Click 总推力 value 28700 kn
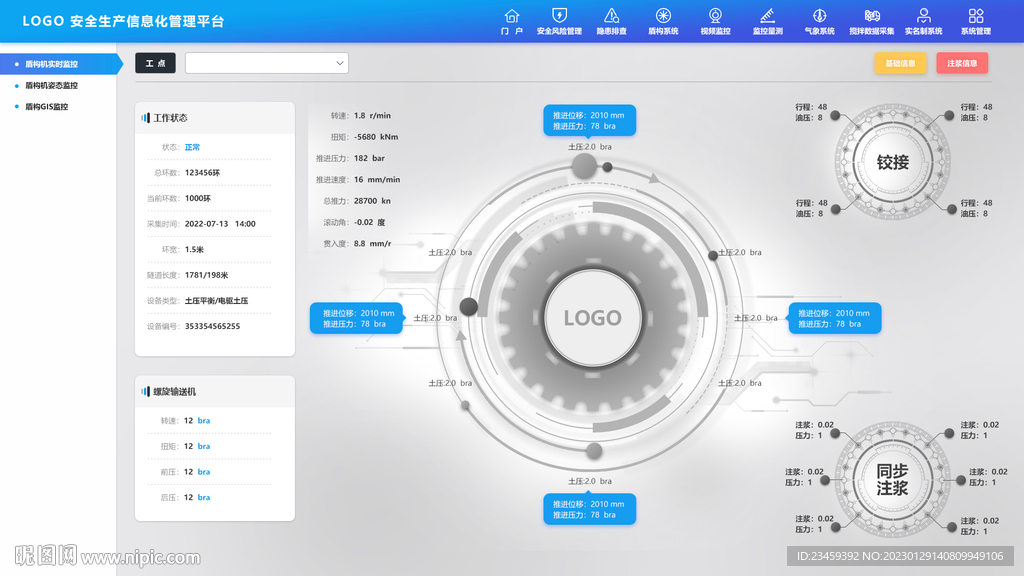Screen dimensions: 1024x576 (x=372, y=201)
